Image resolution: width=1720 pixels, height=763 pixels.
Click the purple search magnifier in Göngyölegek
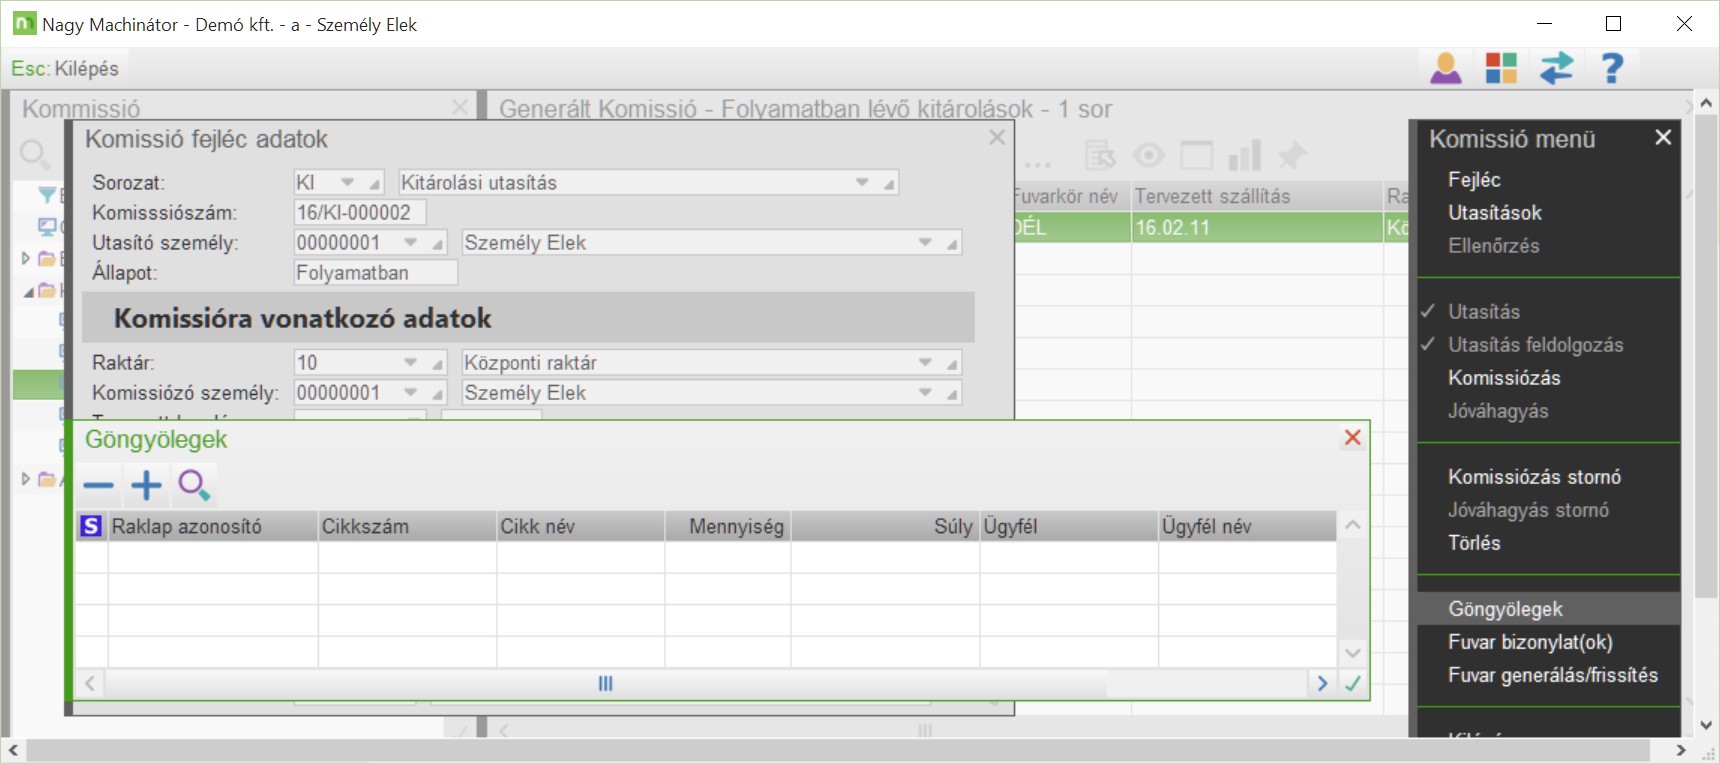coord(194,486)
